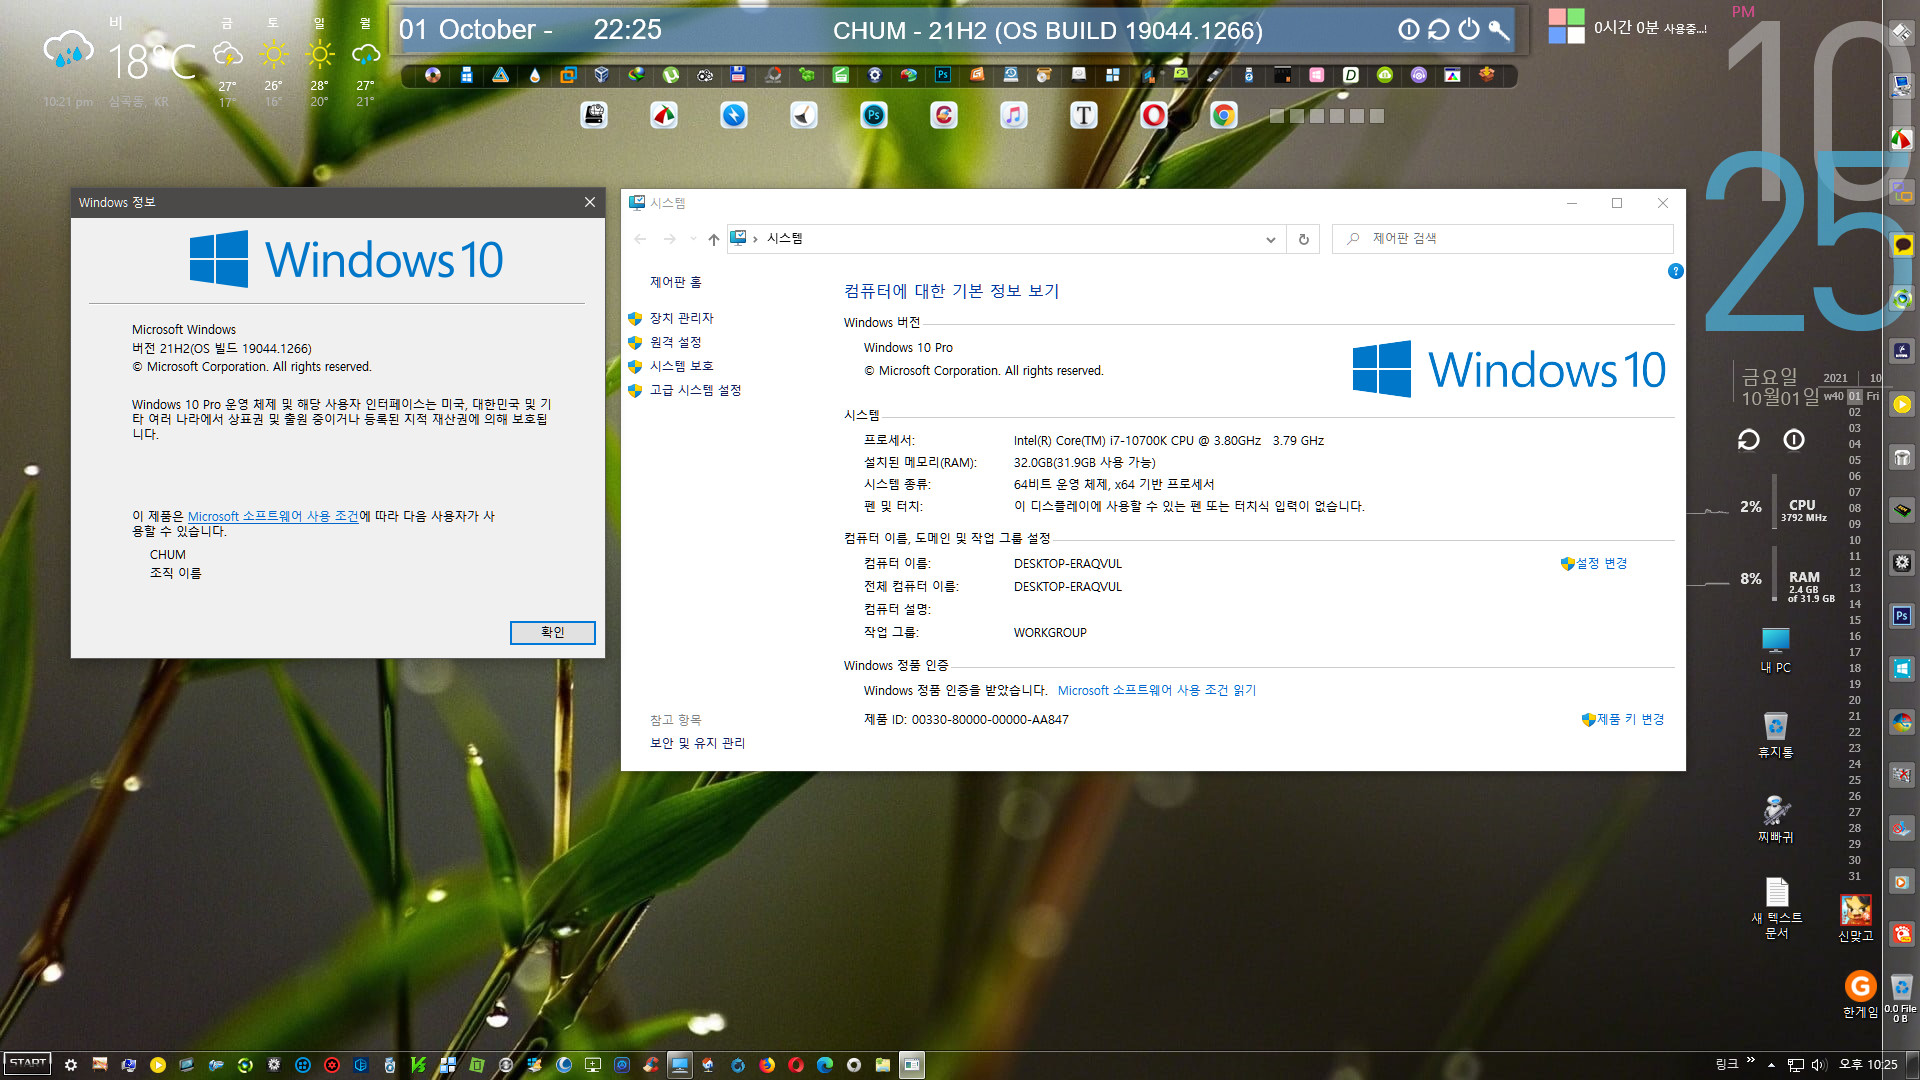This screenshot has height=1080, width=1920.
Task: Open 장치 관리자 in System sidebar
Action: (681, 318)
